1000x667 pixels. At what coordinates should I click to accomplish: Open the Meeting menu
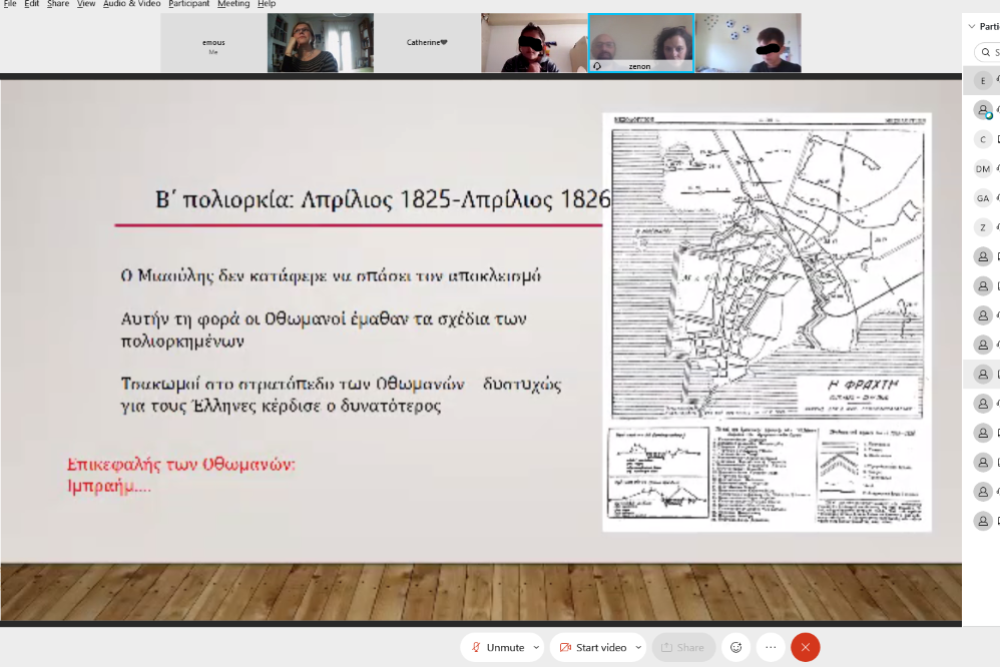233,4
